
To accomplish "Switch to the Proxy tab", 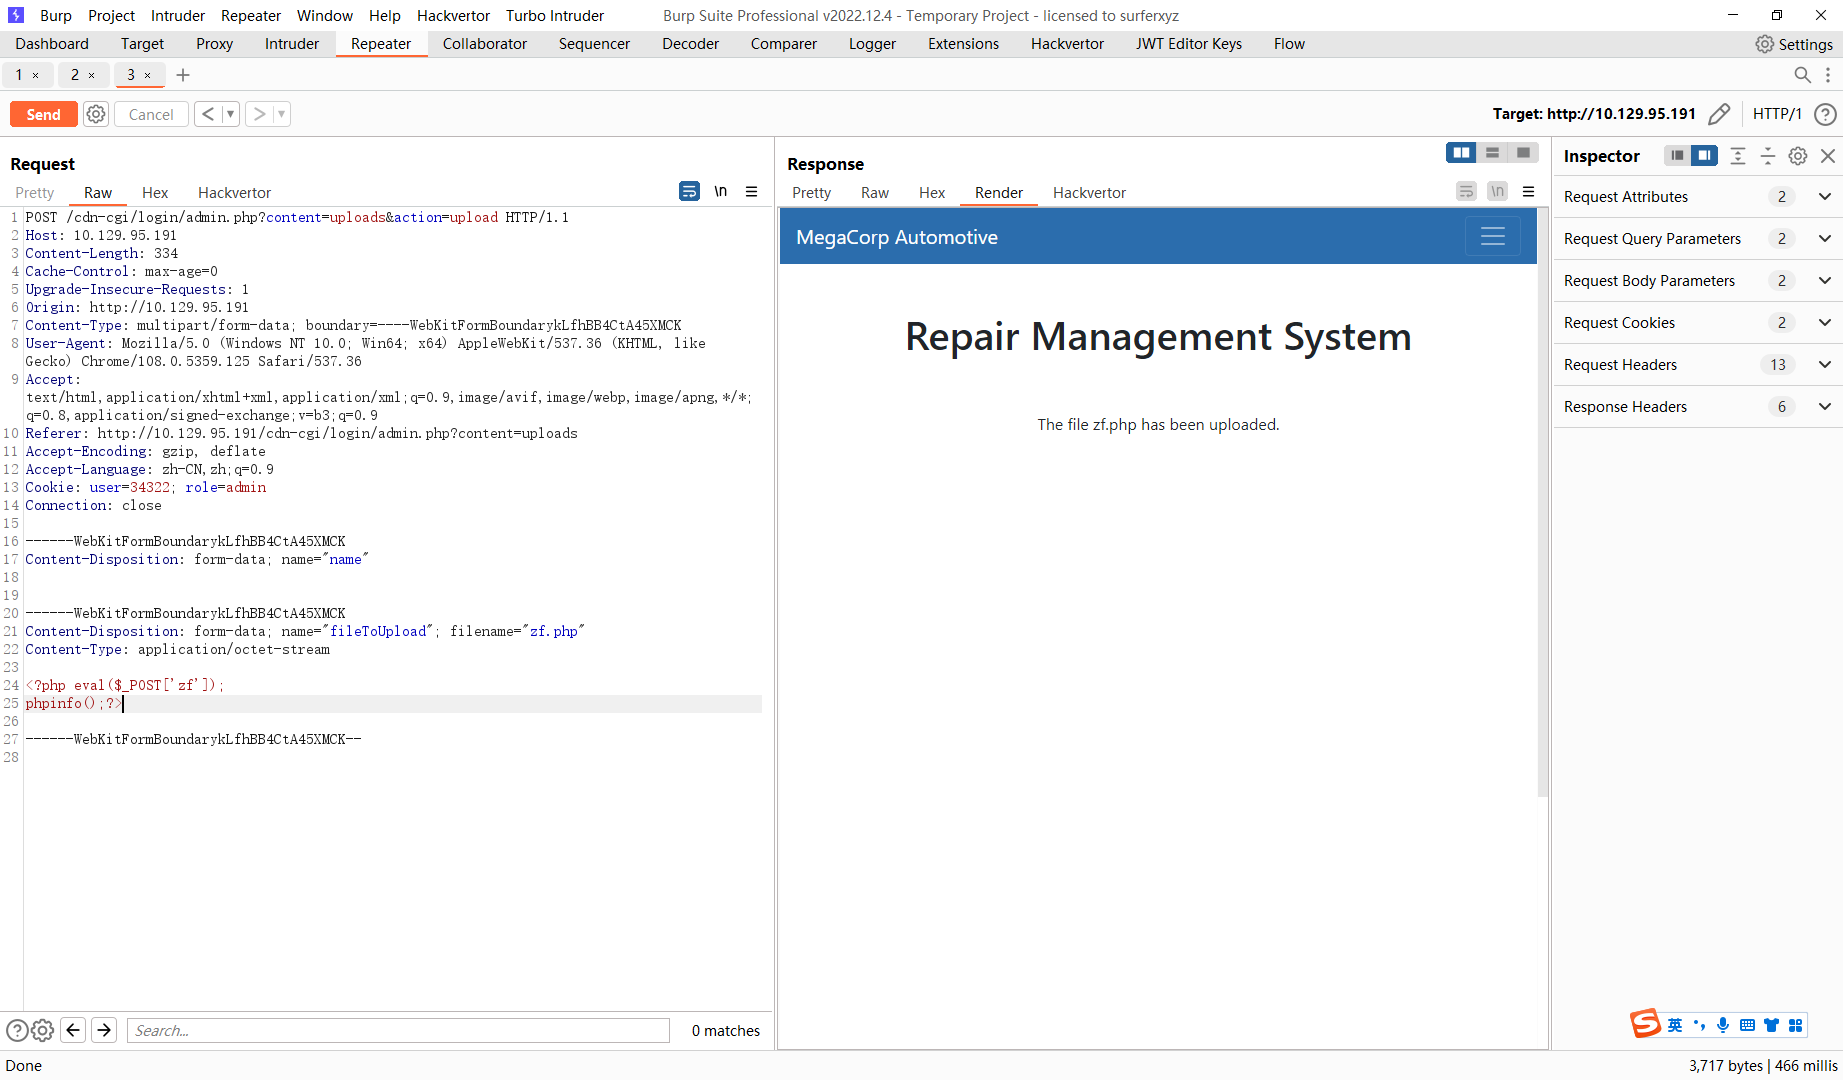I will pos(214,44).
